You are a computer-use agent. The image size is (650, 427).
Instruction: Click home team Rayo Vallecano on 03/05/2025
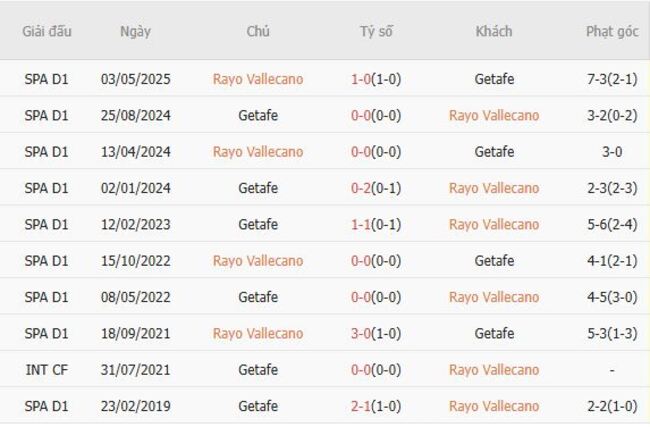point(258,79)
